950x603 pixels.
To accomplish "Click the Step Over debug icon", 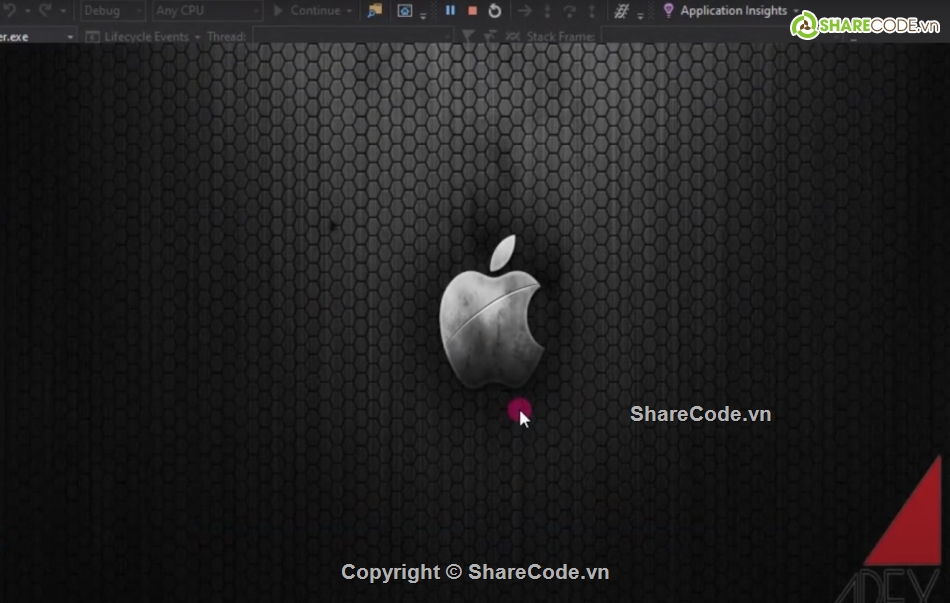I will [570, 11].
